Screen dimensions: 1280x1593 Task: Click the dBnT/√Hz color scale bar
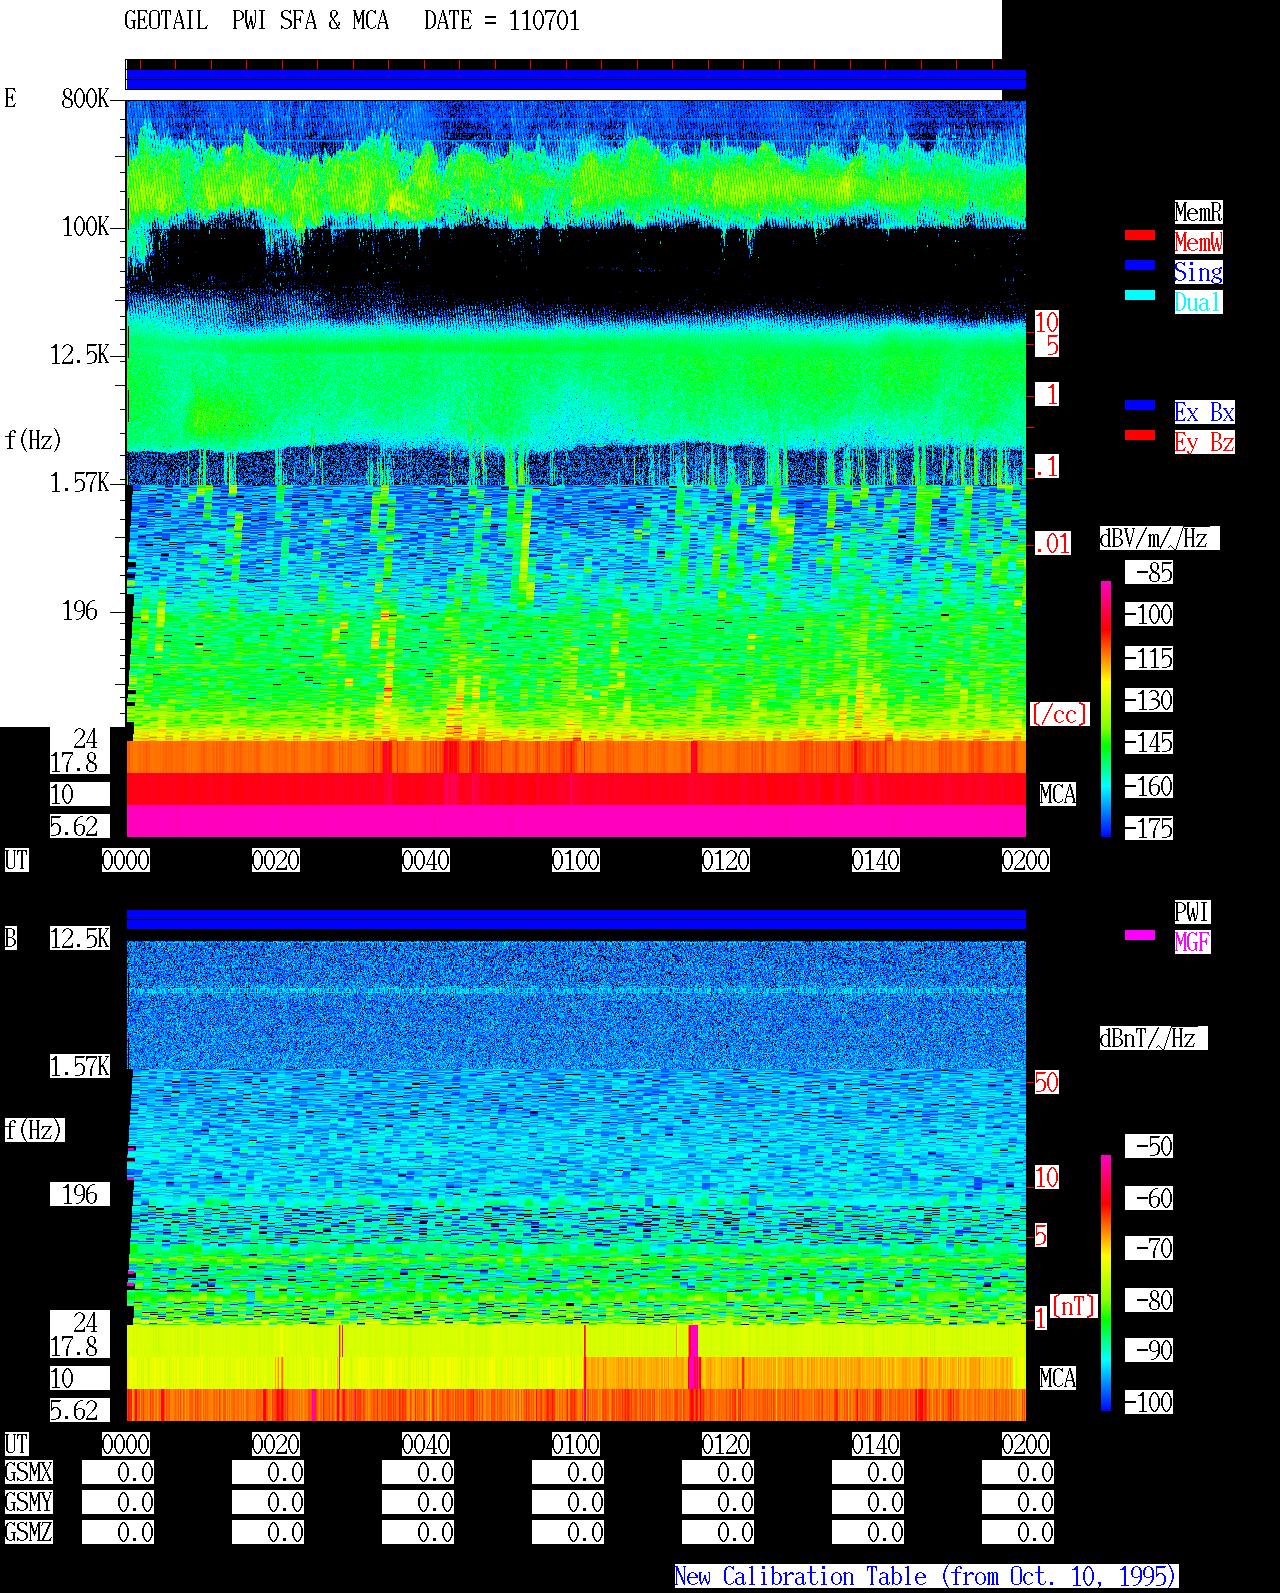[x=1106, y=1283]
